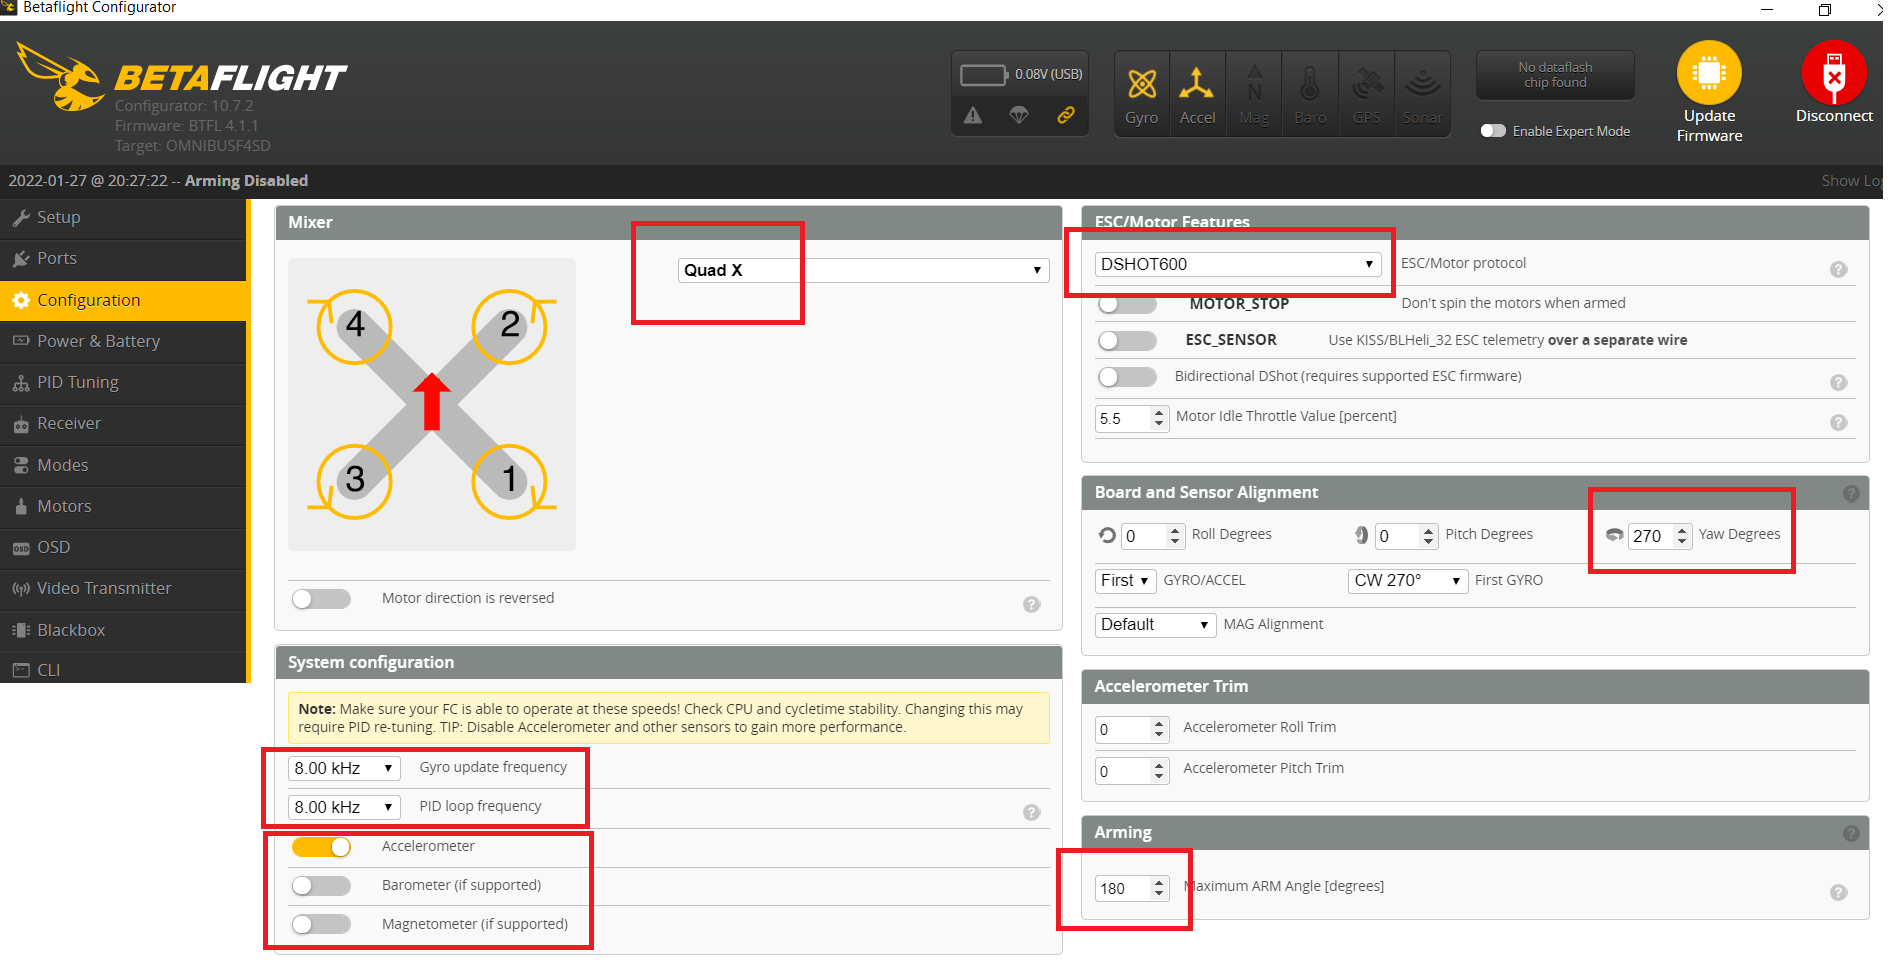
Task: Click the Show Log link
Action: [1851, 181]
